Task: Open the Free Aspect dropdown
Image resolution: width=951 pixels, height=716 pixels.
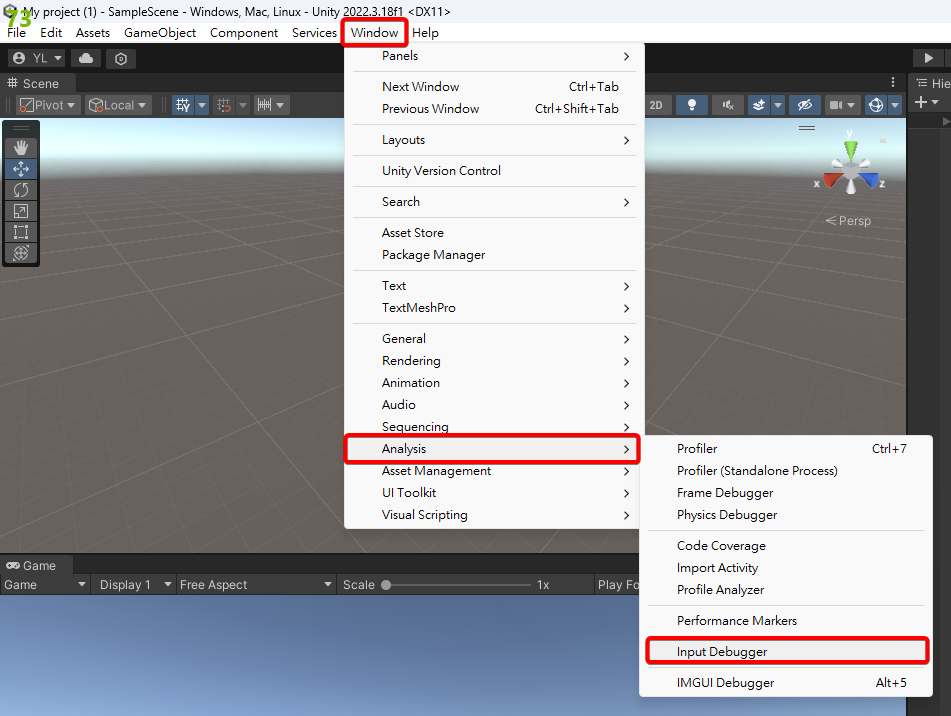Action: pyautogui.click(x=255, y=584)
